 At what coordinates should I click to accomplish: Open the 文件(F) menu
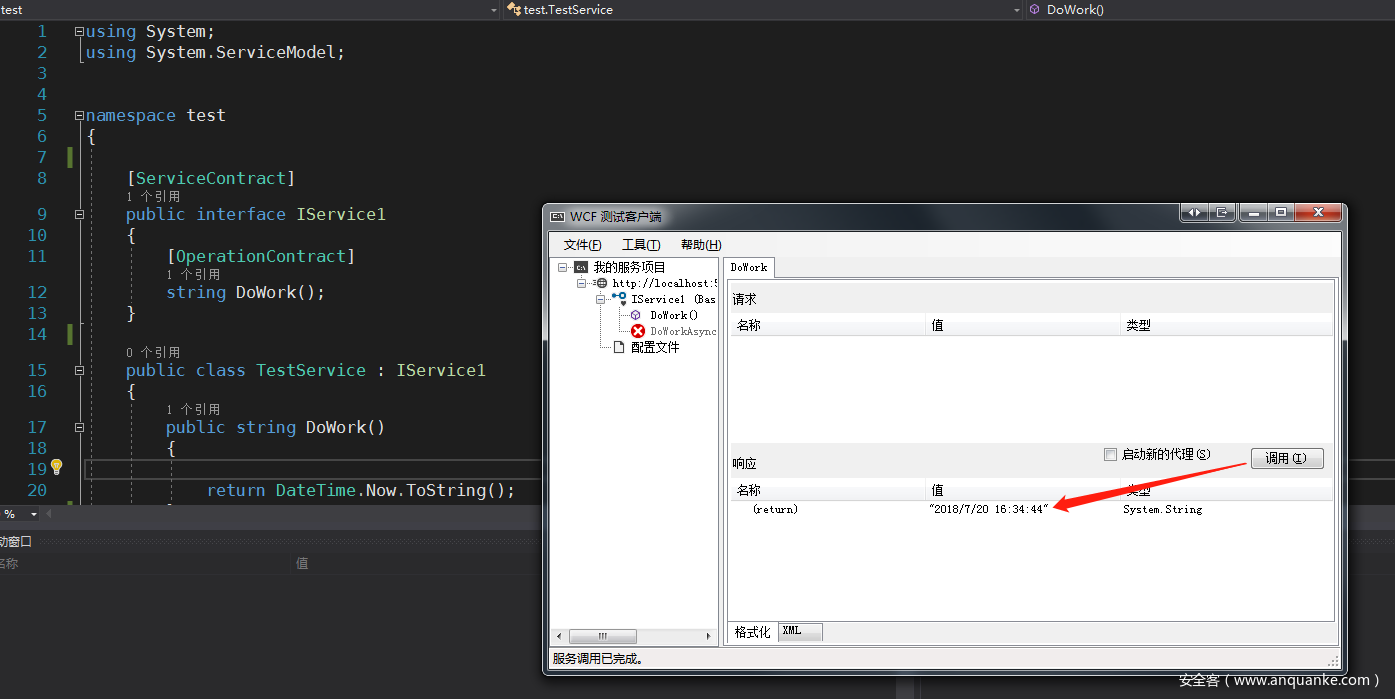pyautogui.click(x=582, y=245)
